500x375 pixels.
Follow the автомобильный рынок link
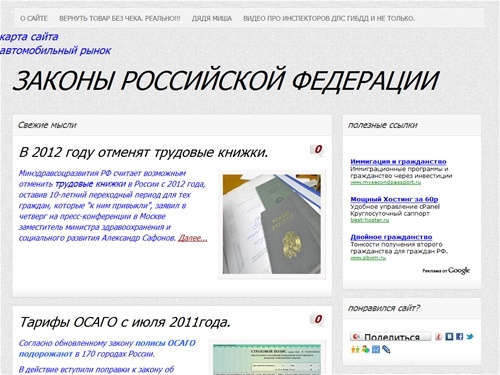pyautogui.click(x=55, y=51)
